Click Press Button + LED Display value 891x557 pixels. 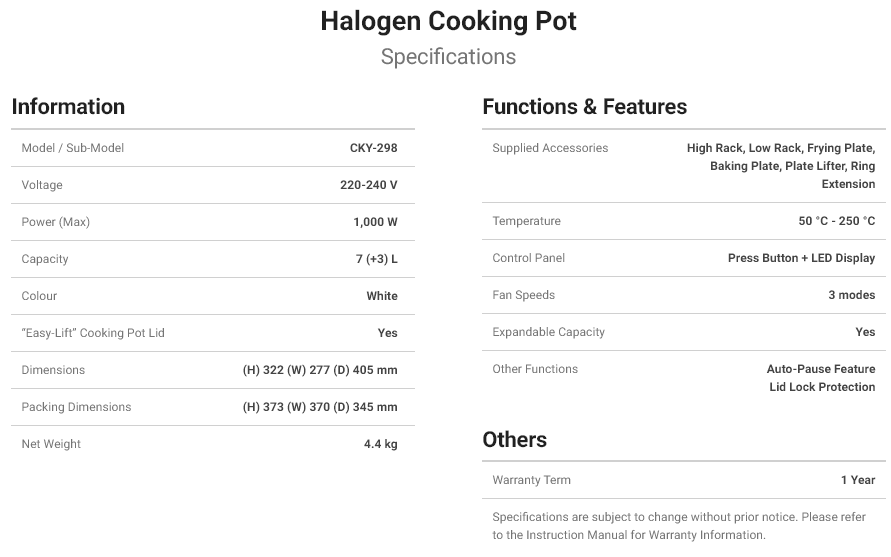pos(801,258)
